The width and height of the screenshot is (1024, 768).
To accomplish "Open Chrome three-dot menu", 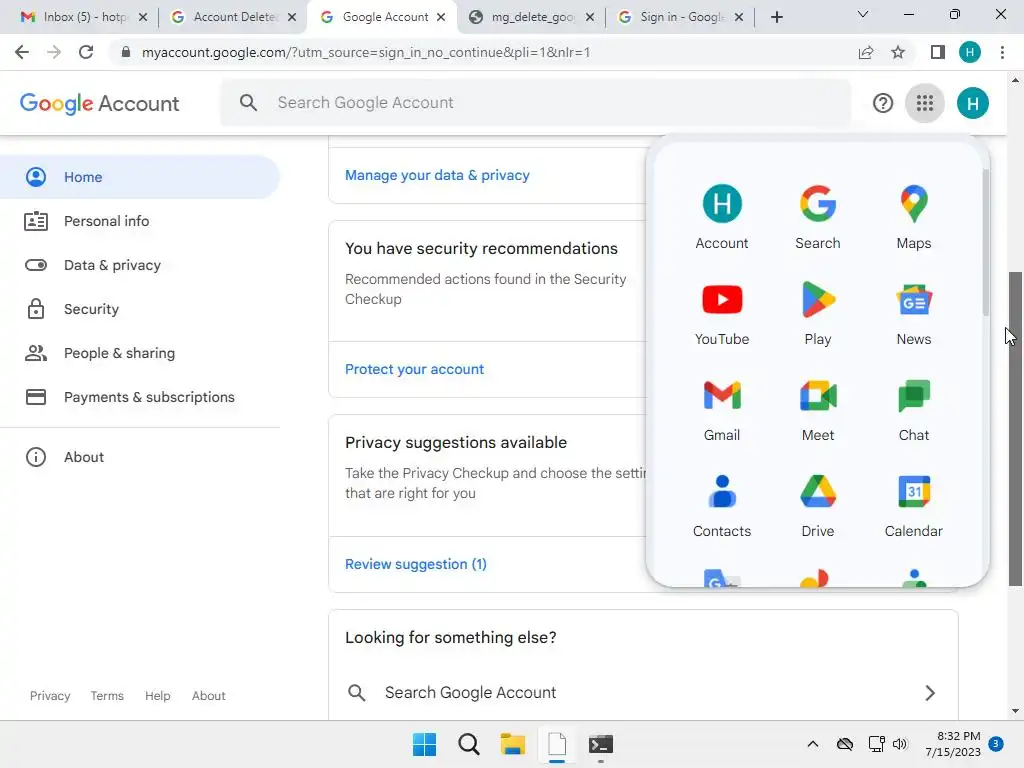I will click(1002, 52).
